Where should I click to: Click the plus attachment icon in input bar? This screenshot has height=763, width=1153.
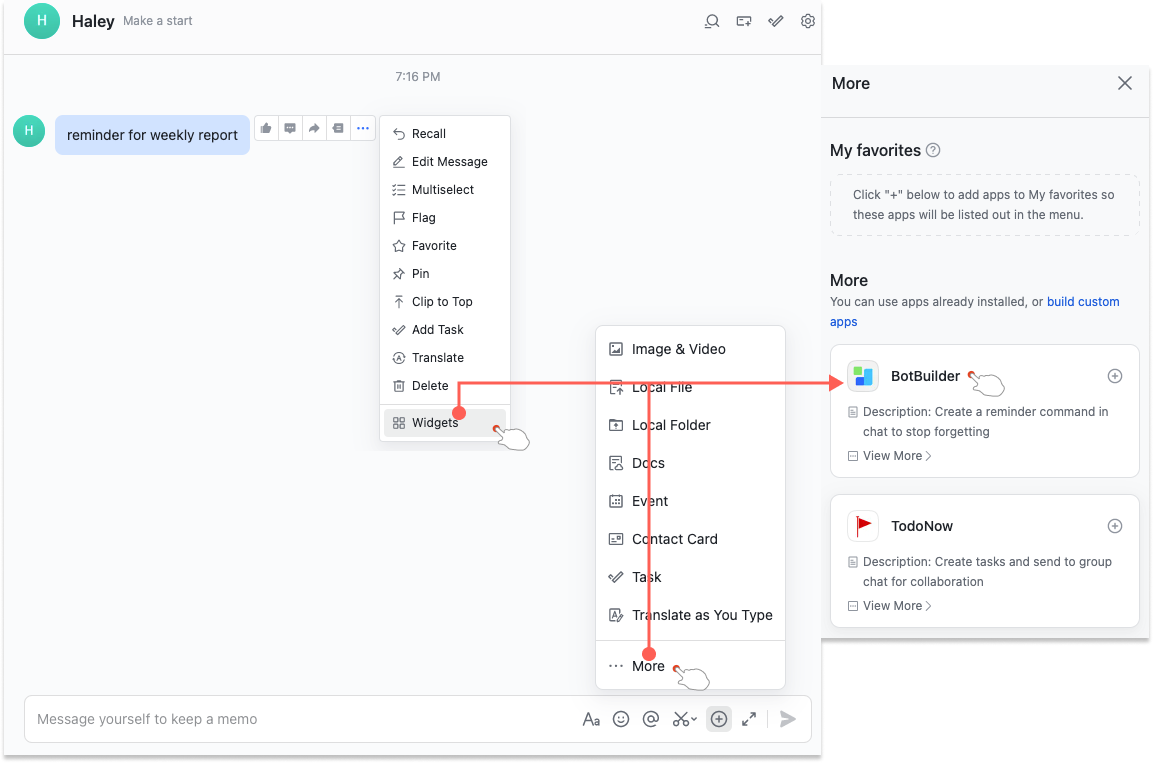tap(718, 718)
